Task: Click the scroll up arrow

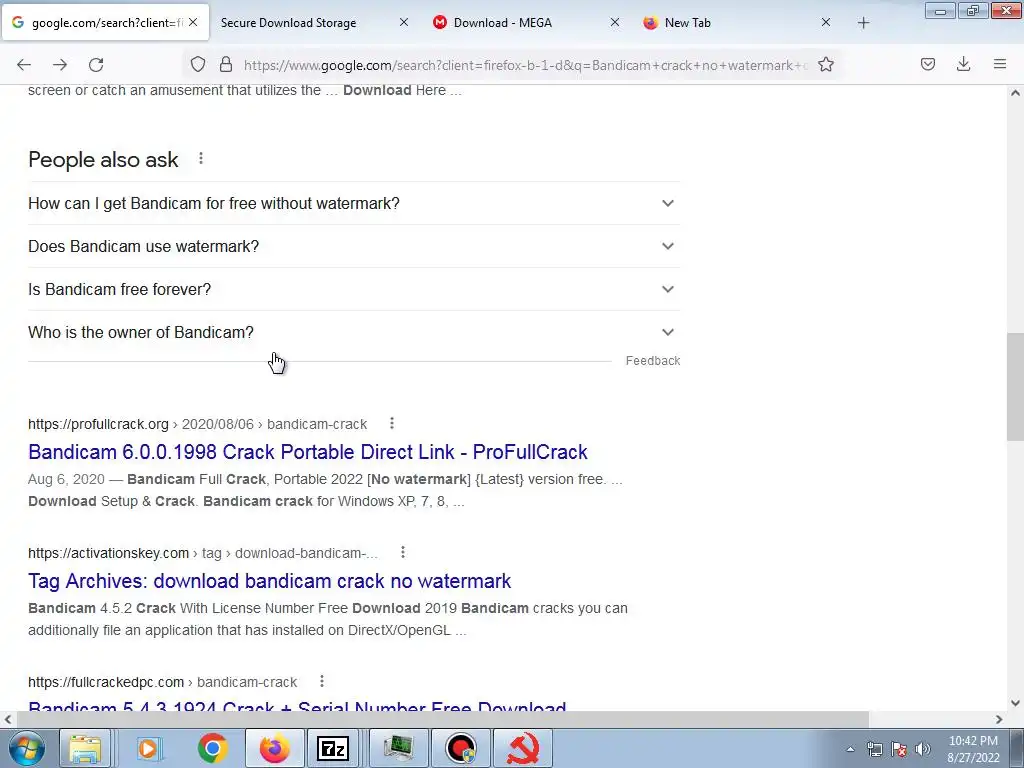Action: pos(1015,93)
